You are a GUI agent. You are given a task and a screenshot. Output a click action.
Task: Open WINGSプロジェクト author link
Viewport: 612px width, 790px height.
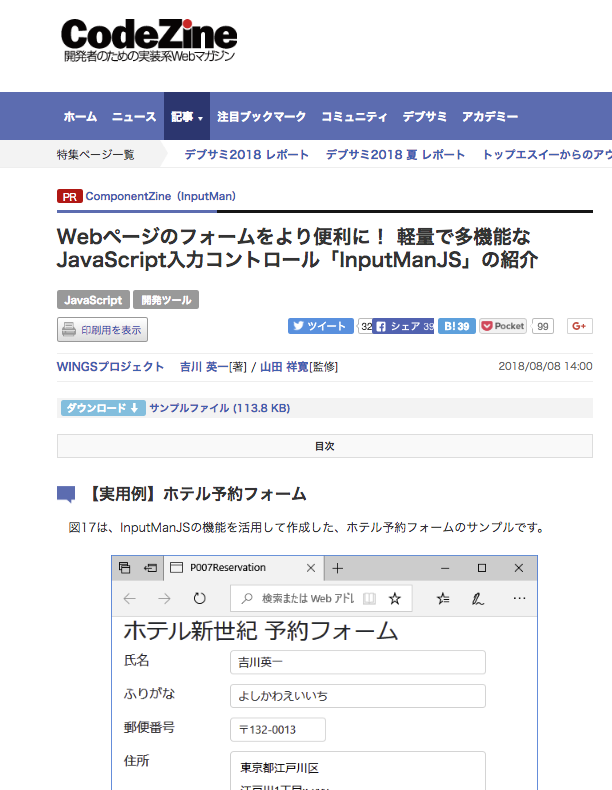point(110,367)
